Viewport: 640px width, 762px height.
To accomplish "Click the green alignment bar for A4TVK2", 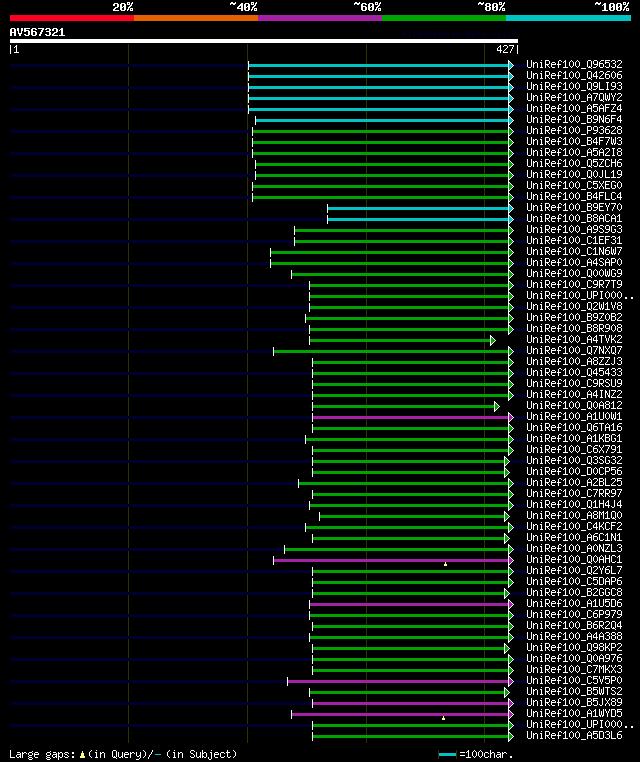I will (x=400, y=340).
